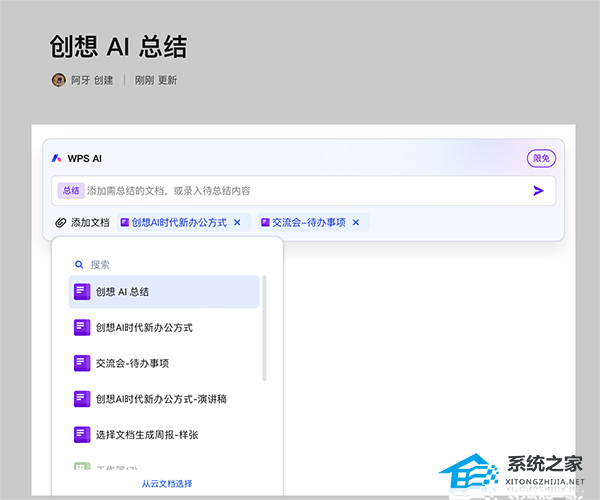Click the WPS AI logo icon

(x=57, y=158)
